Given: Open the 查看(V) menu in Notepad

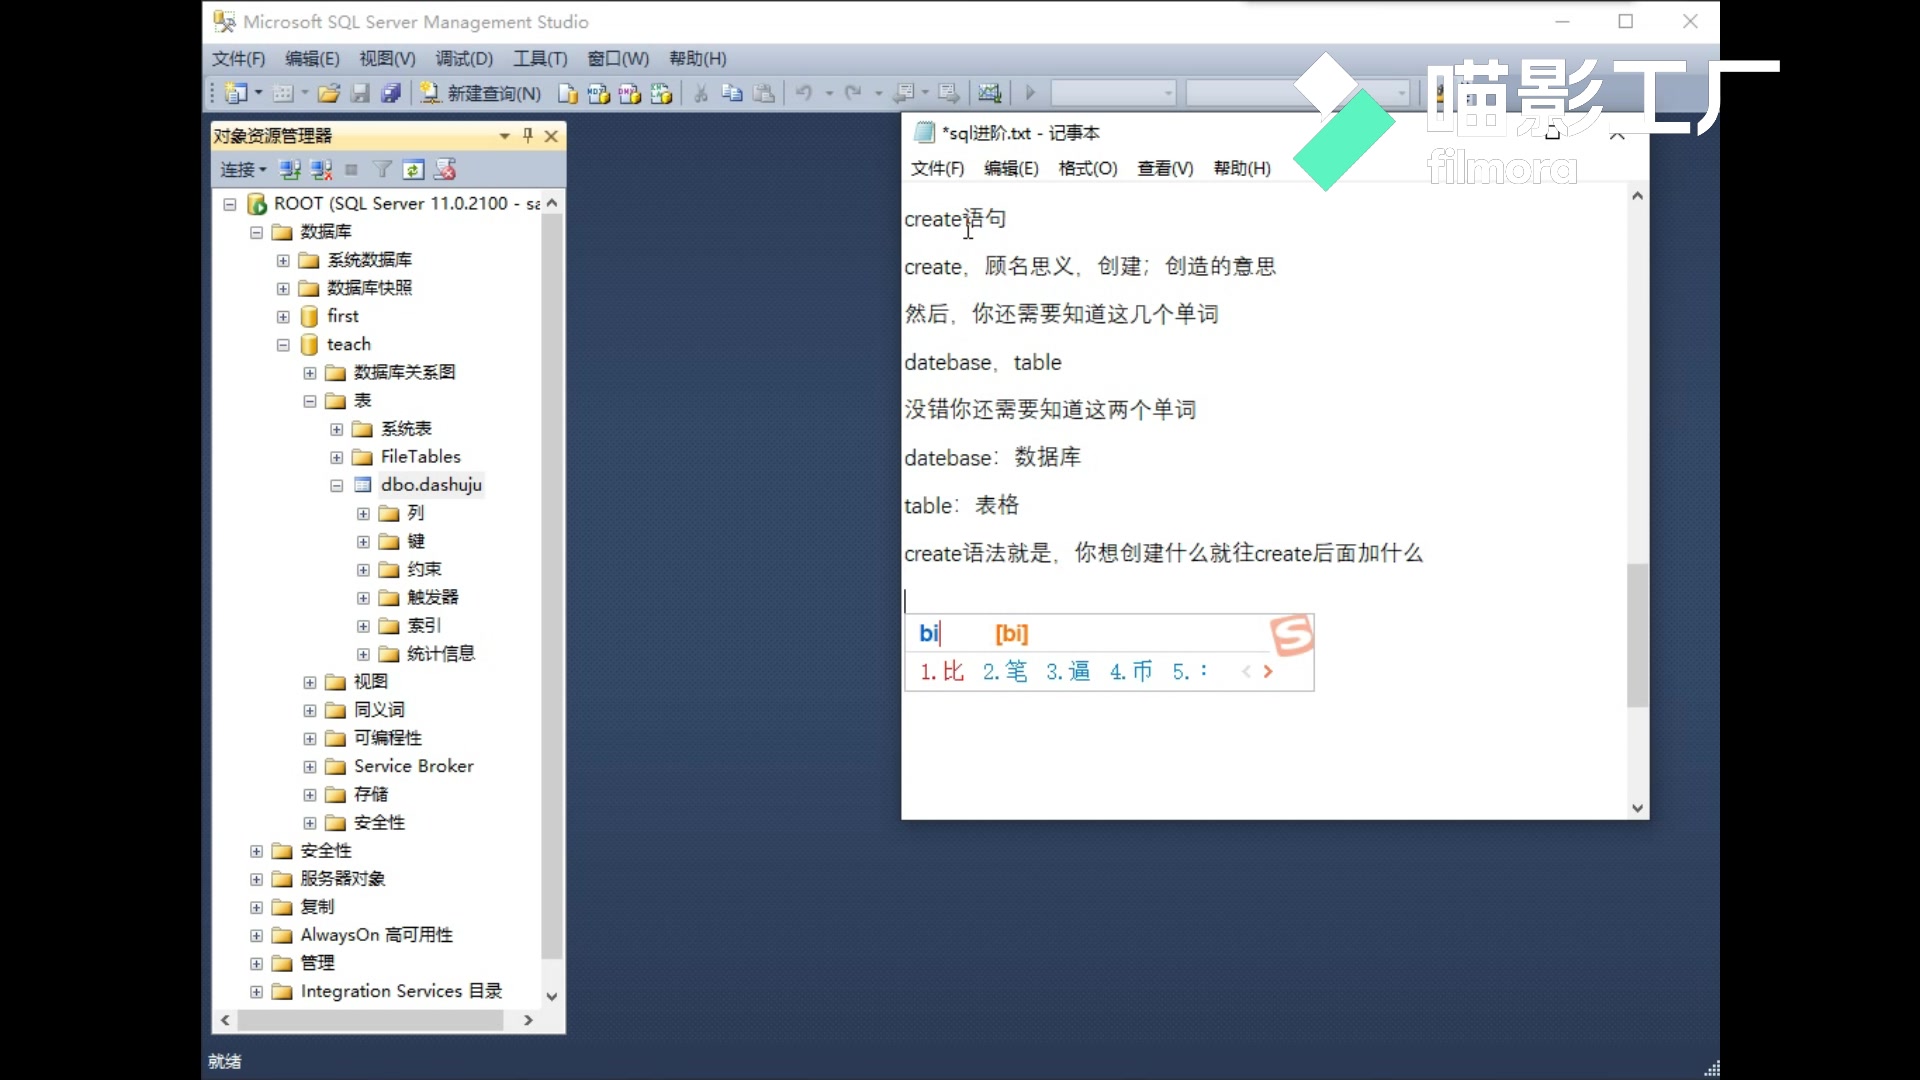Looking at the screenshot, I should click(x=1165, y=168).
